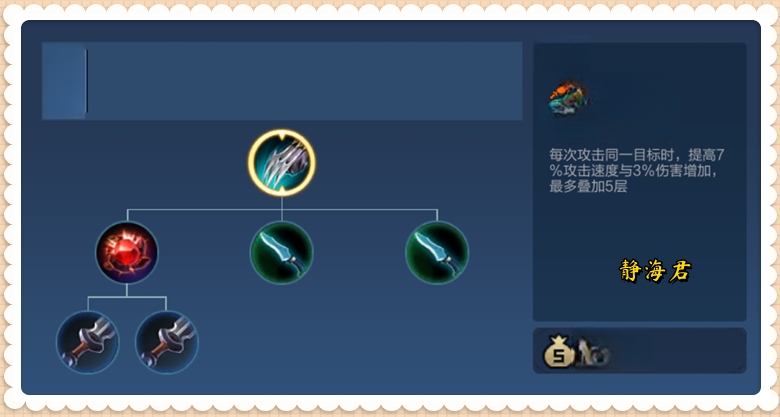Click empty area of the price bar
The image size is (780, 417).
(x=679, y=351)
